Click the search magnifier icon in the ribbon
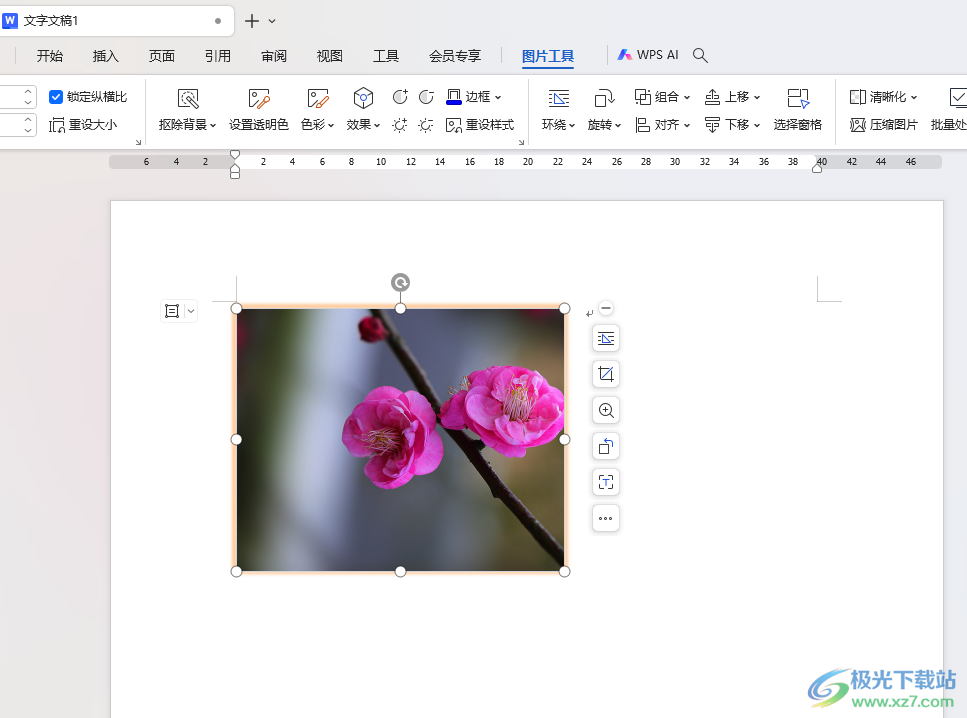 coord(700,55)
